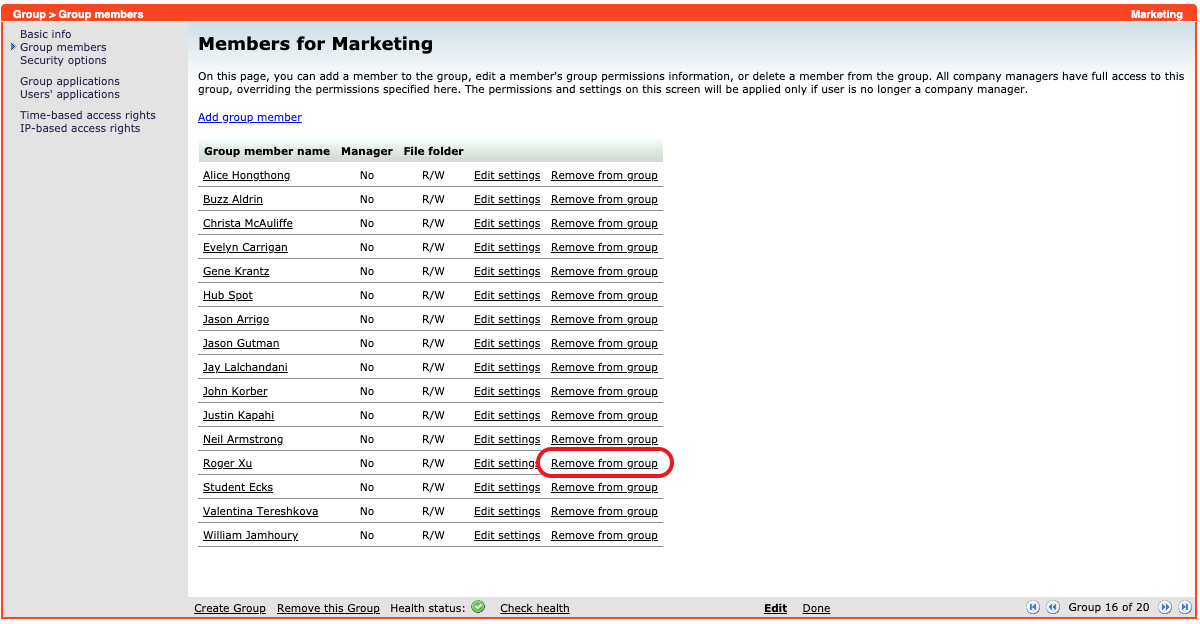Screen dimensions: 1200x624
Task: Click Done link in footer
Action: click(x=816, y=608)
